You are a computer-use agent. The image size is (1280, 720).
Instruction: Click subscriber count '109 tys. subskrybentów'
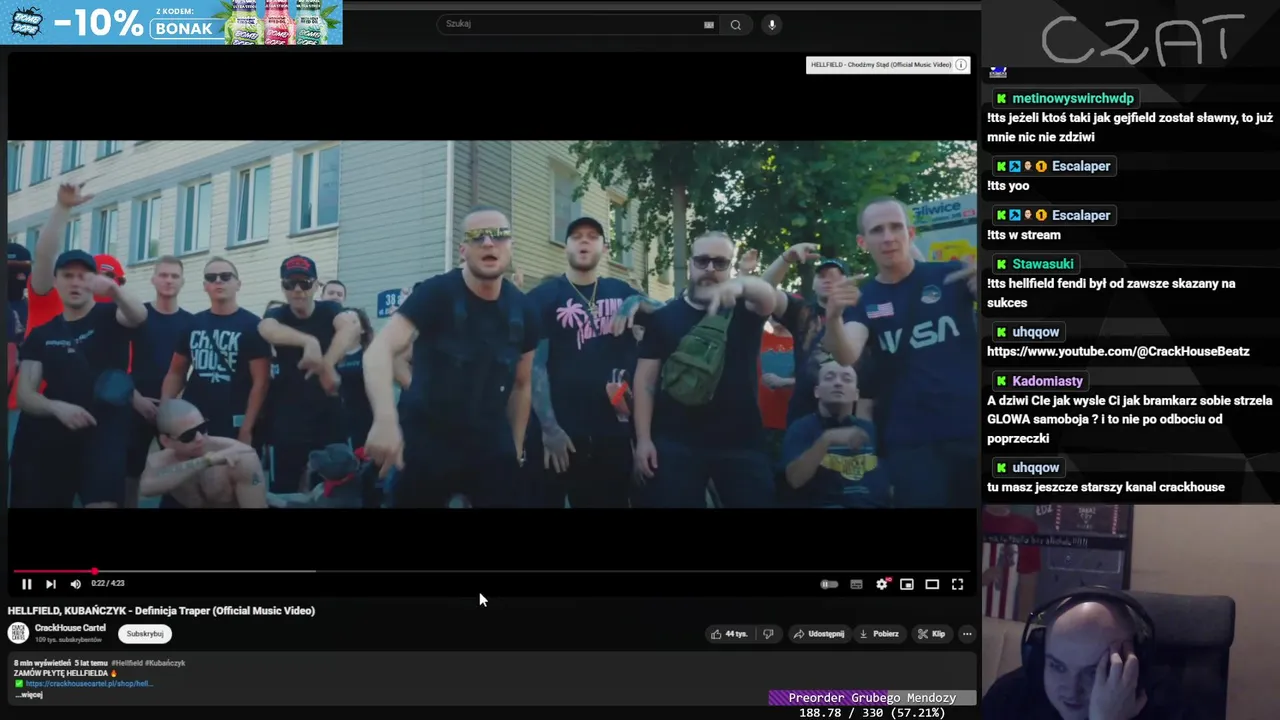[68, 640]
